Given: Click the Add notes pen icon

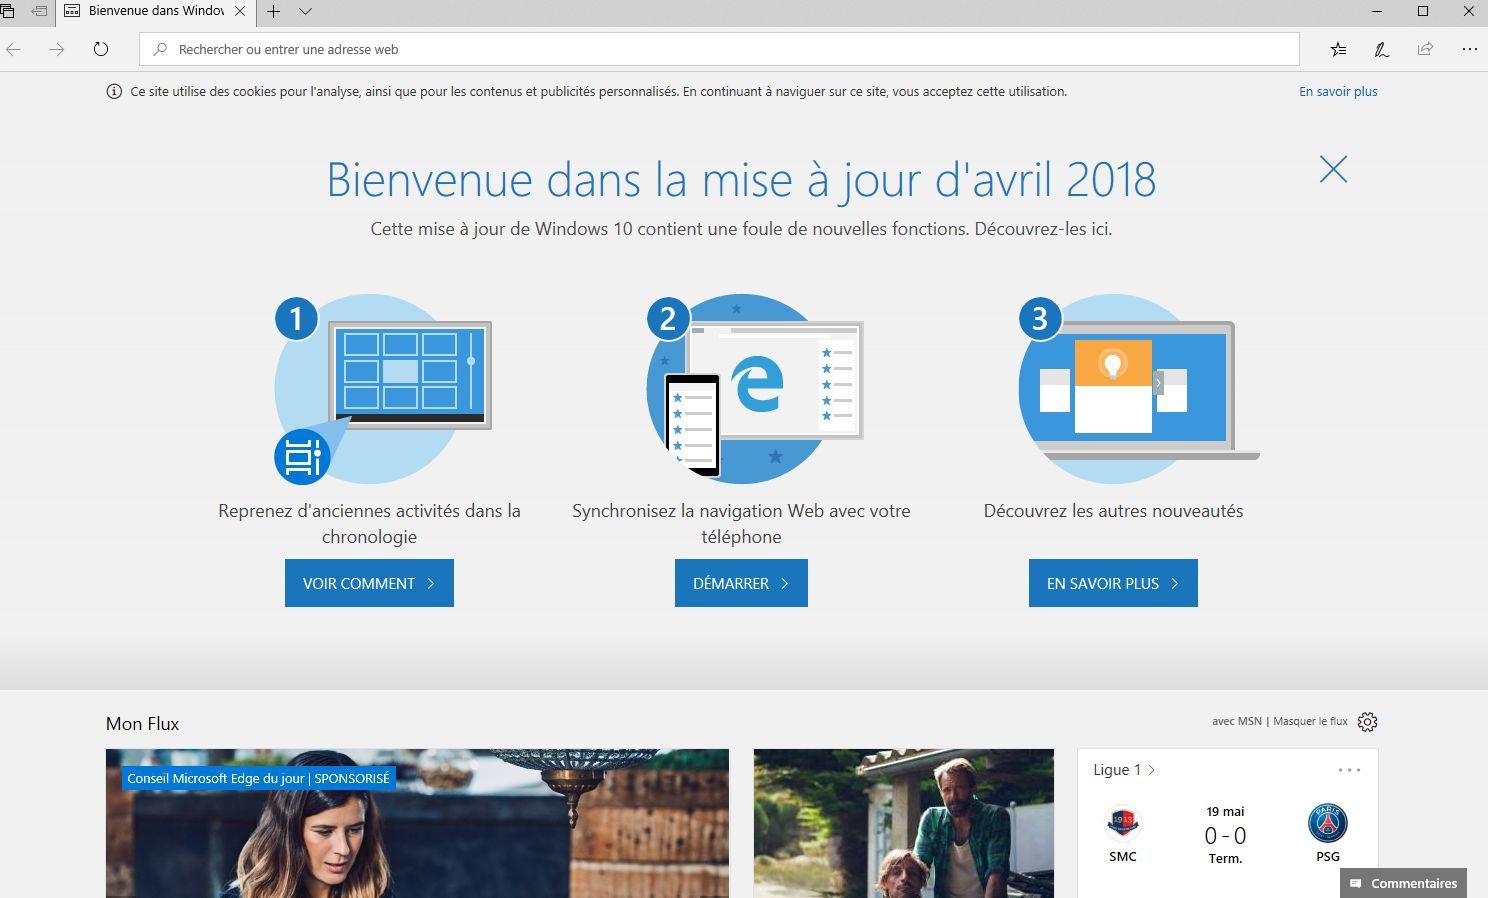Looking at the screenshot, I should pyautogui.click(x=1381, y=49).
